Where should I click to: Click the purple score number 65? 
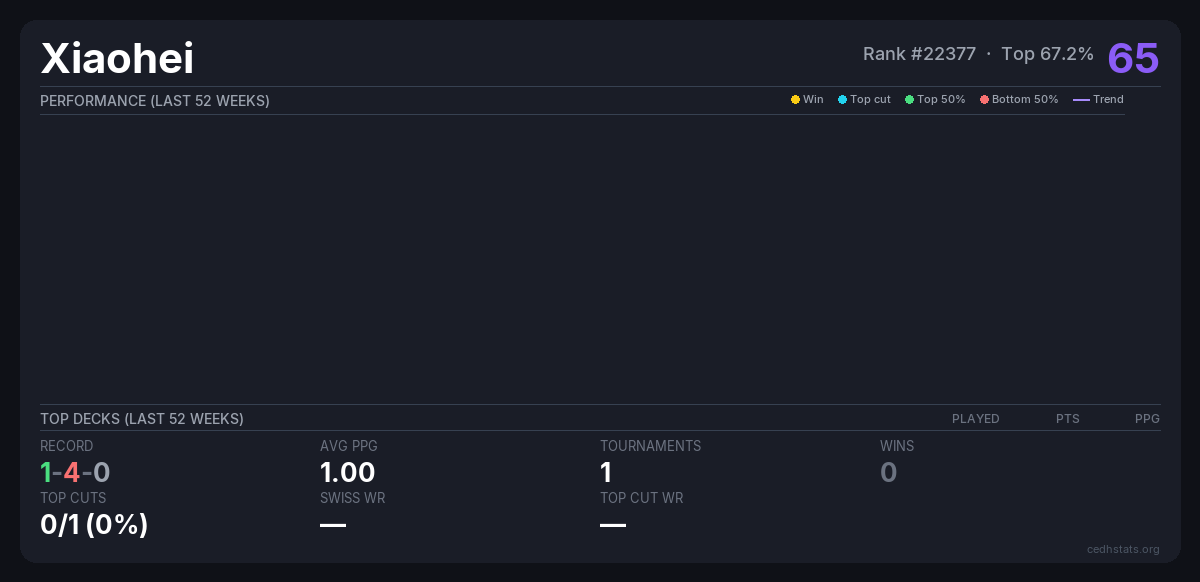1133,58
